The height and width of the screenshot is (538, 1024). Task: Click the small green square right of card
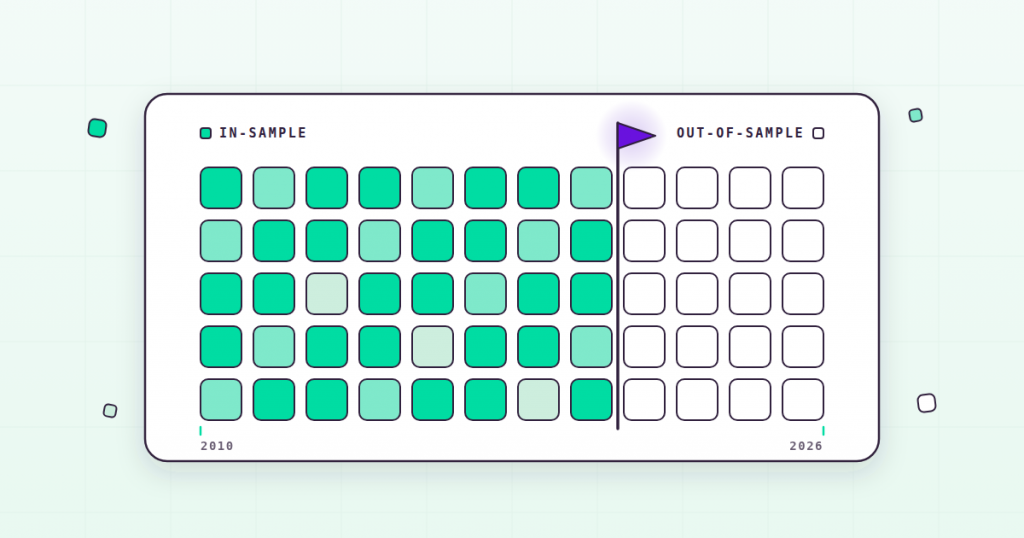[x=916, y=116]
